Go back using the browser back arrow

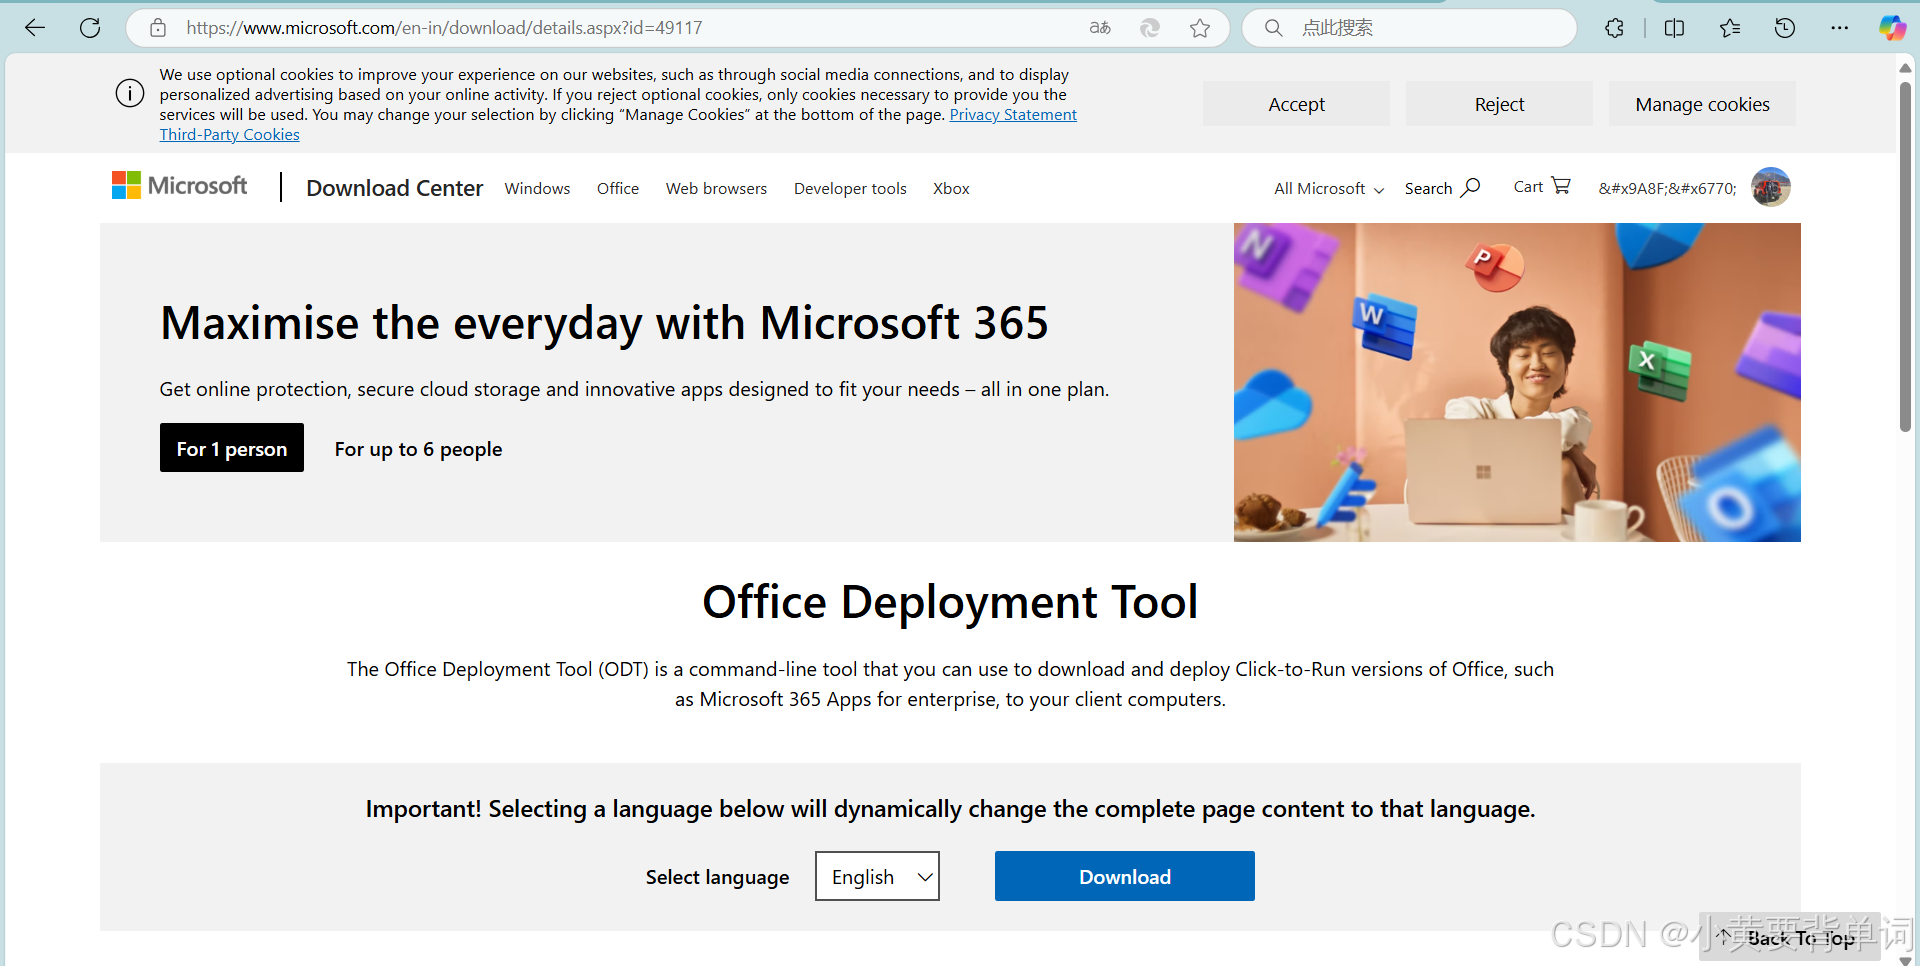tap(35, 28)
